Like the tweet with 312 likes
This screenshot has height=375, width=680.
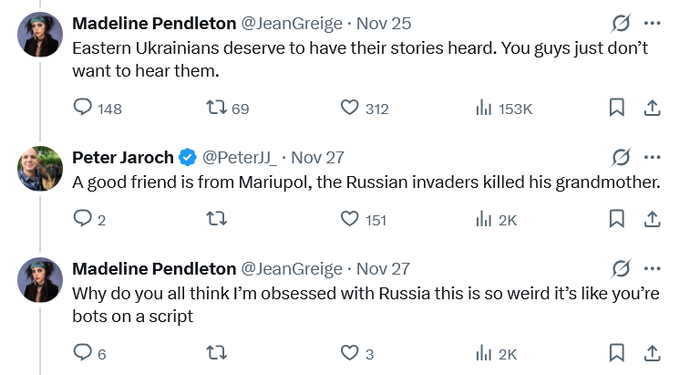coord(364,108)
